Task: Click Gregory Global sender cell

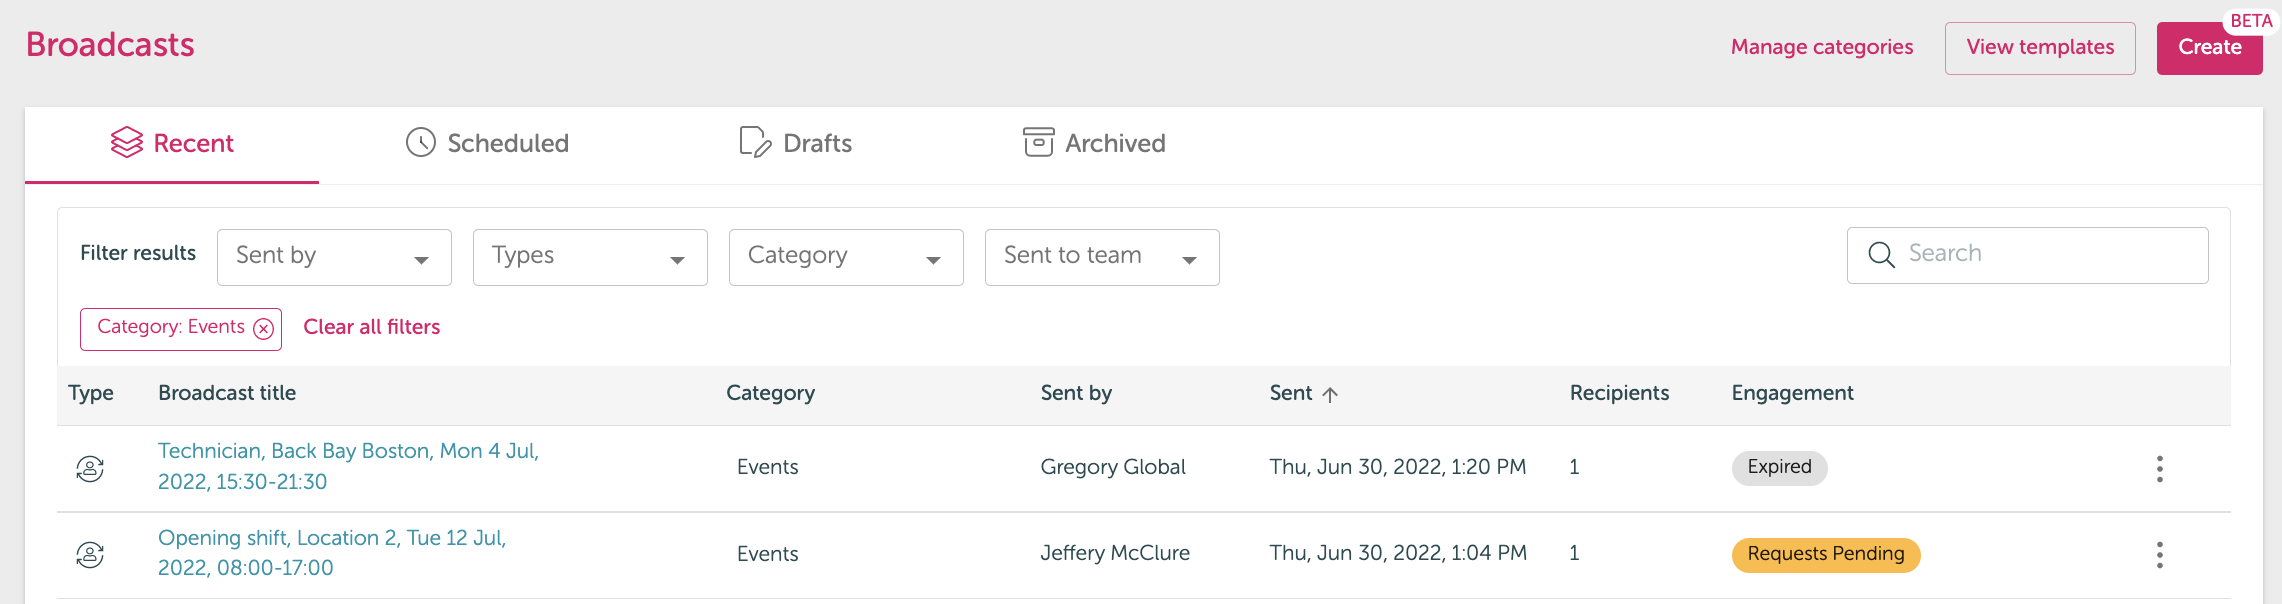Action: pyautogui.click(x=1113, y=467)
